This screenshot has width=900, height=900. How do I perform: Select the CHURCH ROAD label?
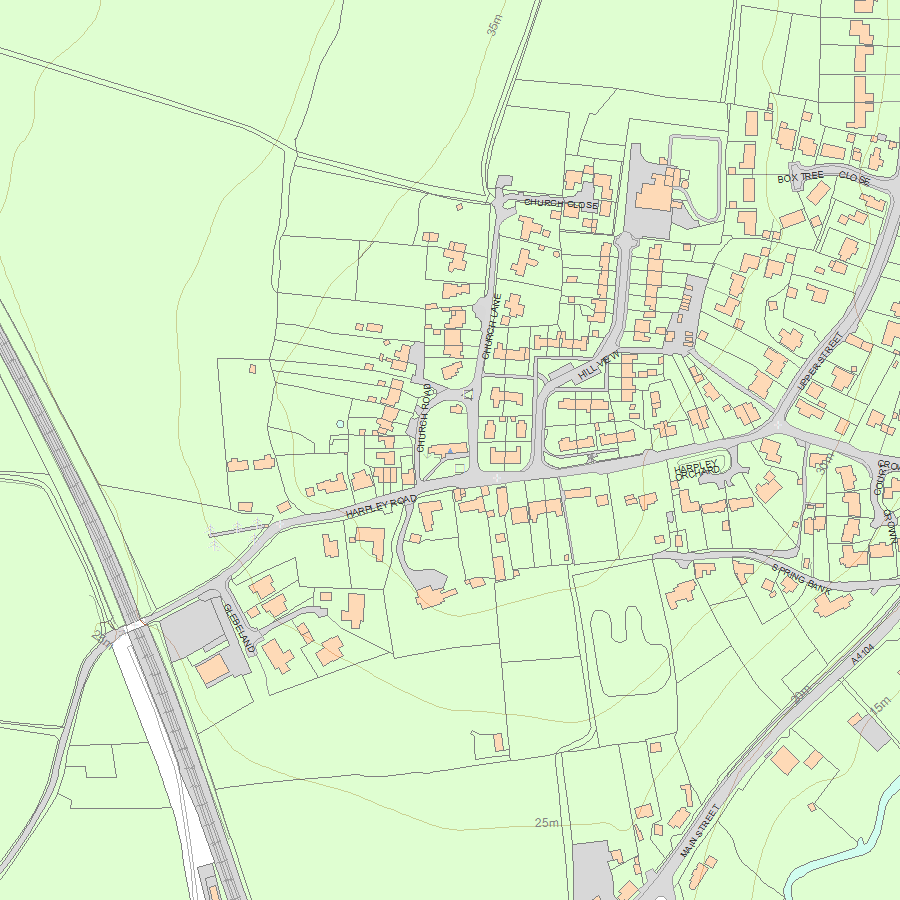click(424, 418)
